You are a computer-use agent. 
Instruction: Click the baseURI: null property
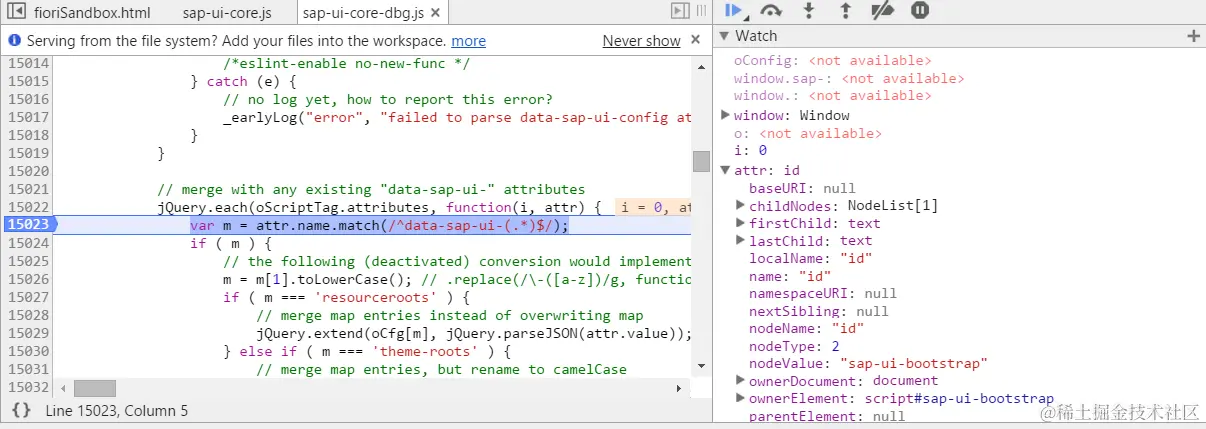[x=802, y=188]
